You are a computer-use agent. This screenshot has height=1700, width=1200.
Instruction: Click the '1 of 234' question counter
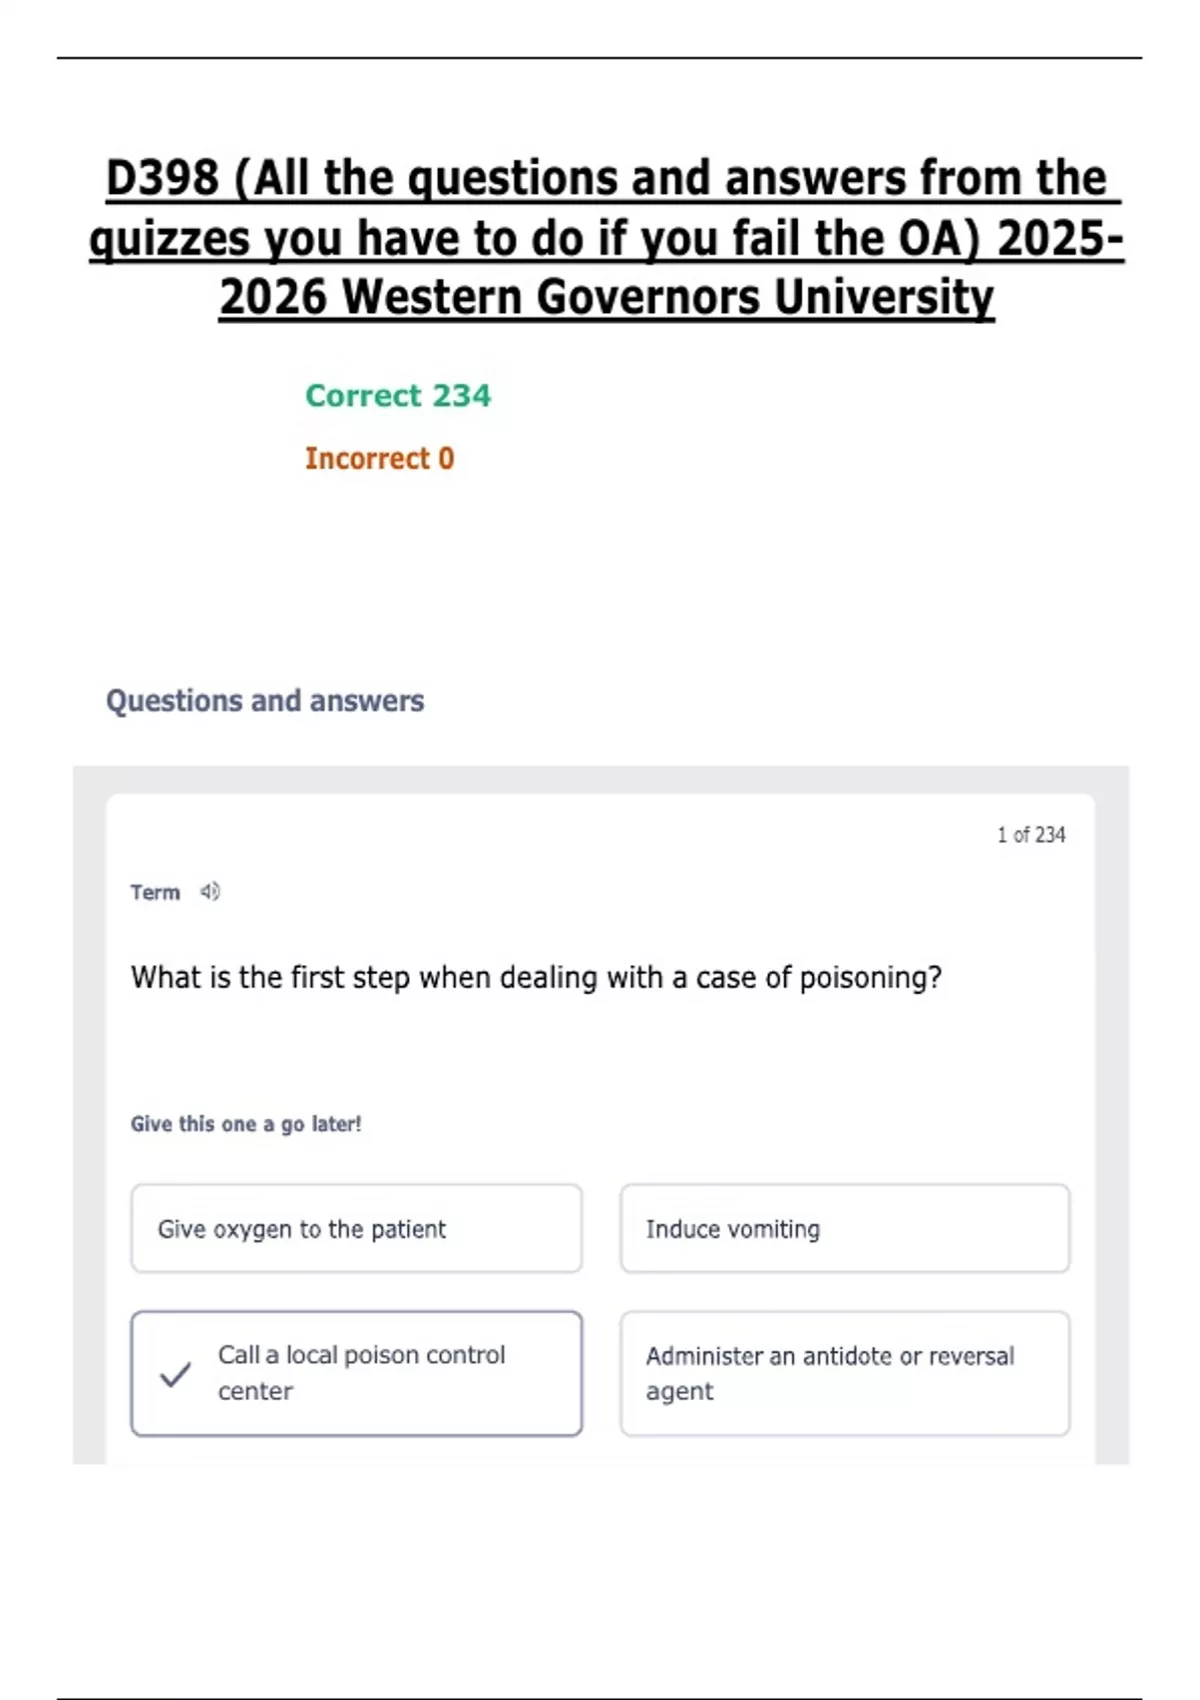pos(1031,834)
